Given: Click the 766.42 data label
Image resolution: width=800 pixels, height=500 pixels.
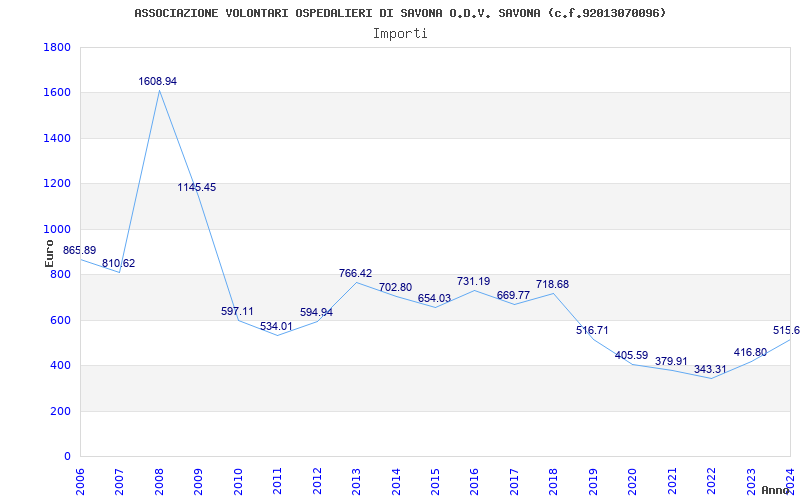Looking at the screenshot, I should click(356, 273).
